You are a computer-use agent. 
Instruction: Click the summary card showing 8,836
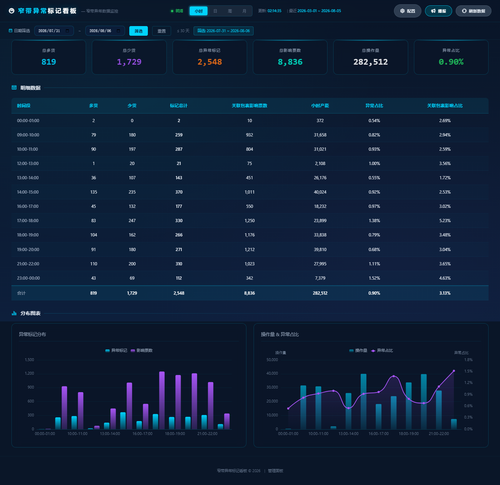coord(290,57)
